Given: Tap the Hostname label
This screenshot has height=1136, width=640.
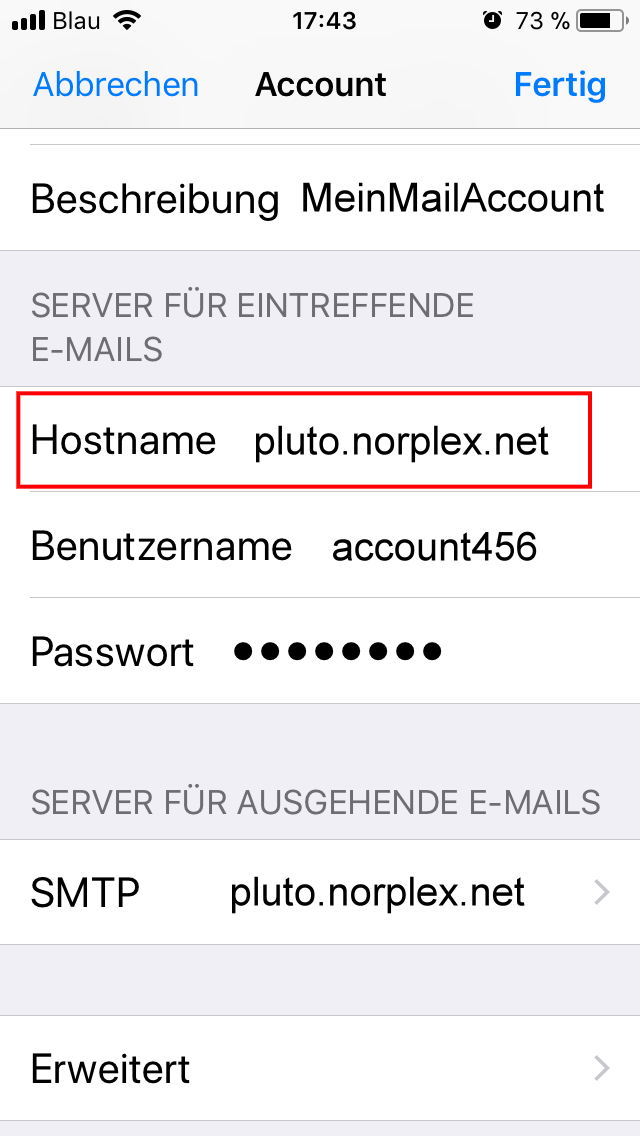Looking at the screenshot, I should (x=123, y=440).
